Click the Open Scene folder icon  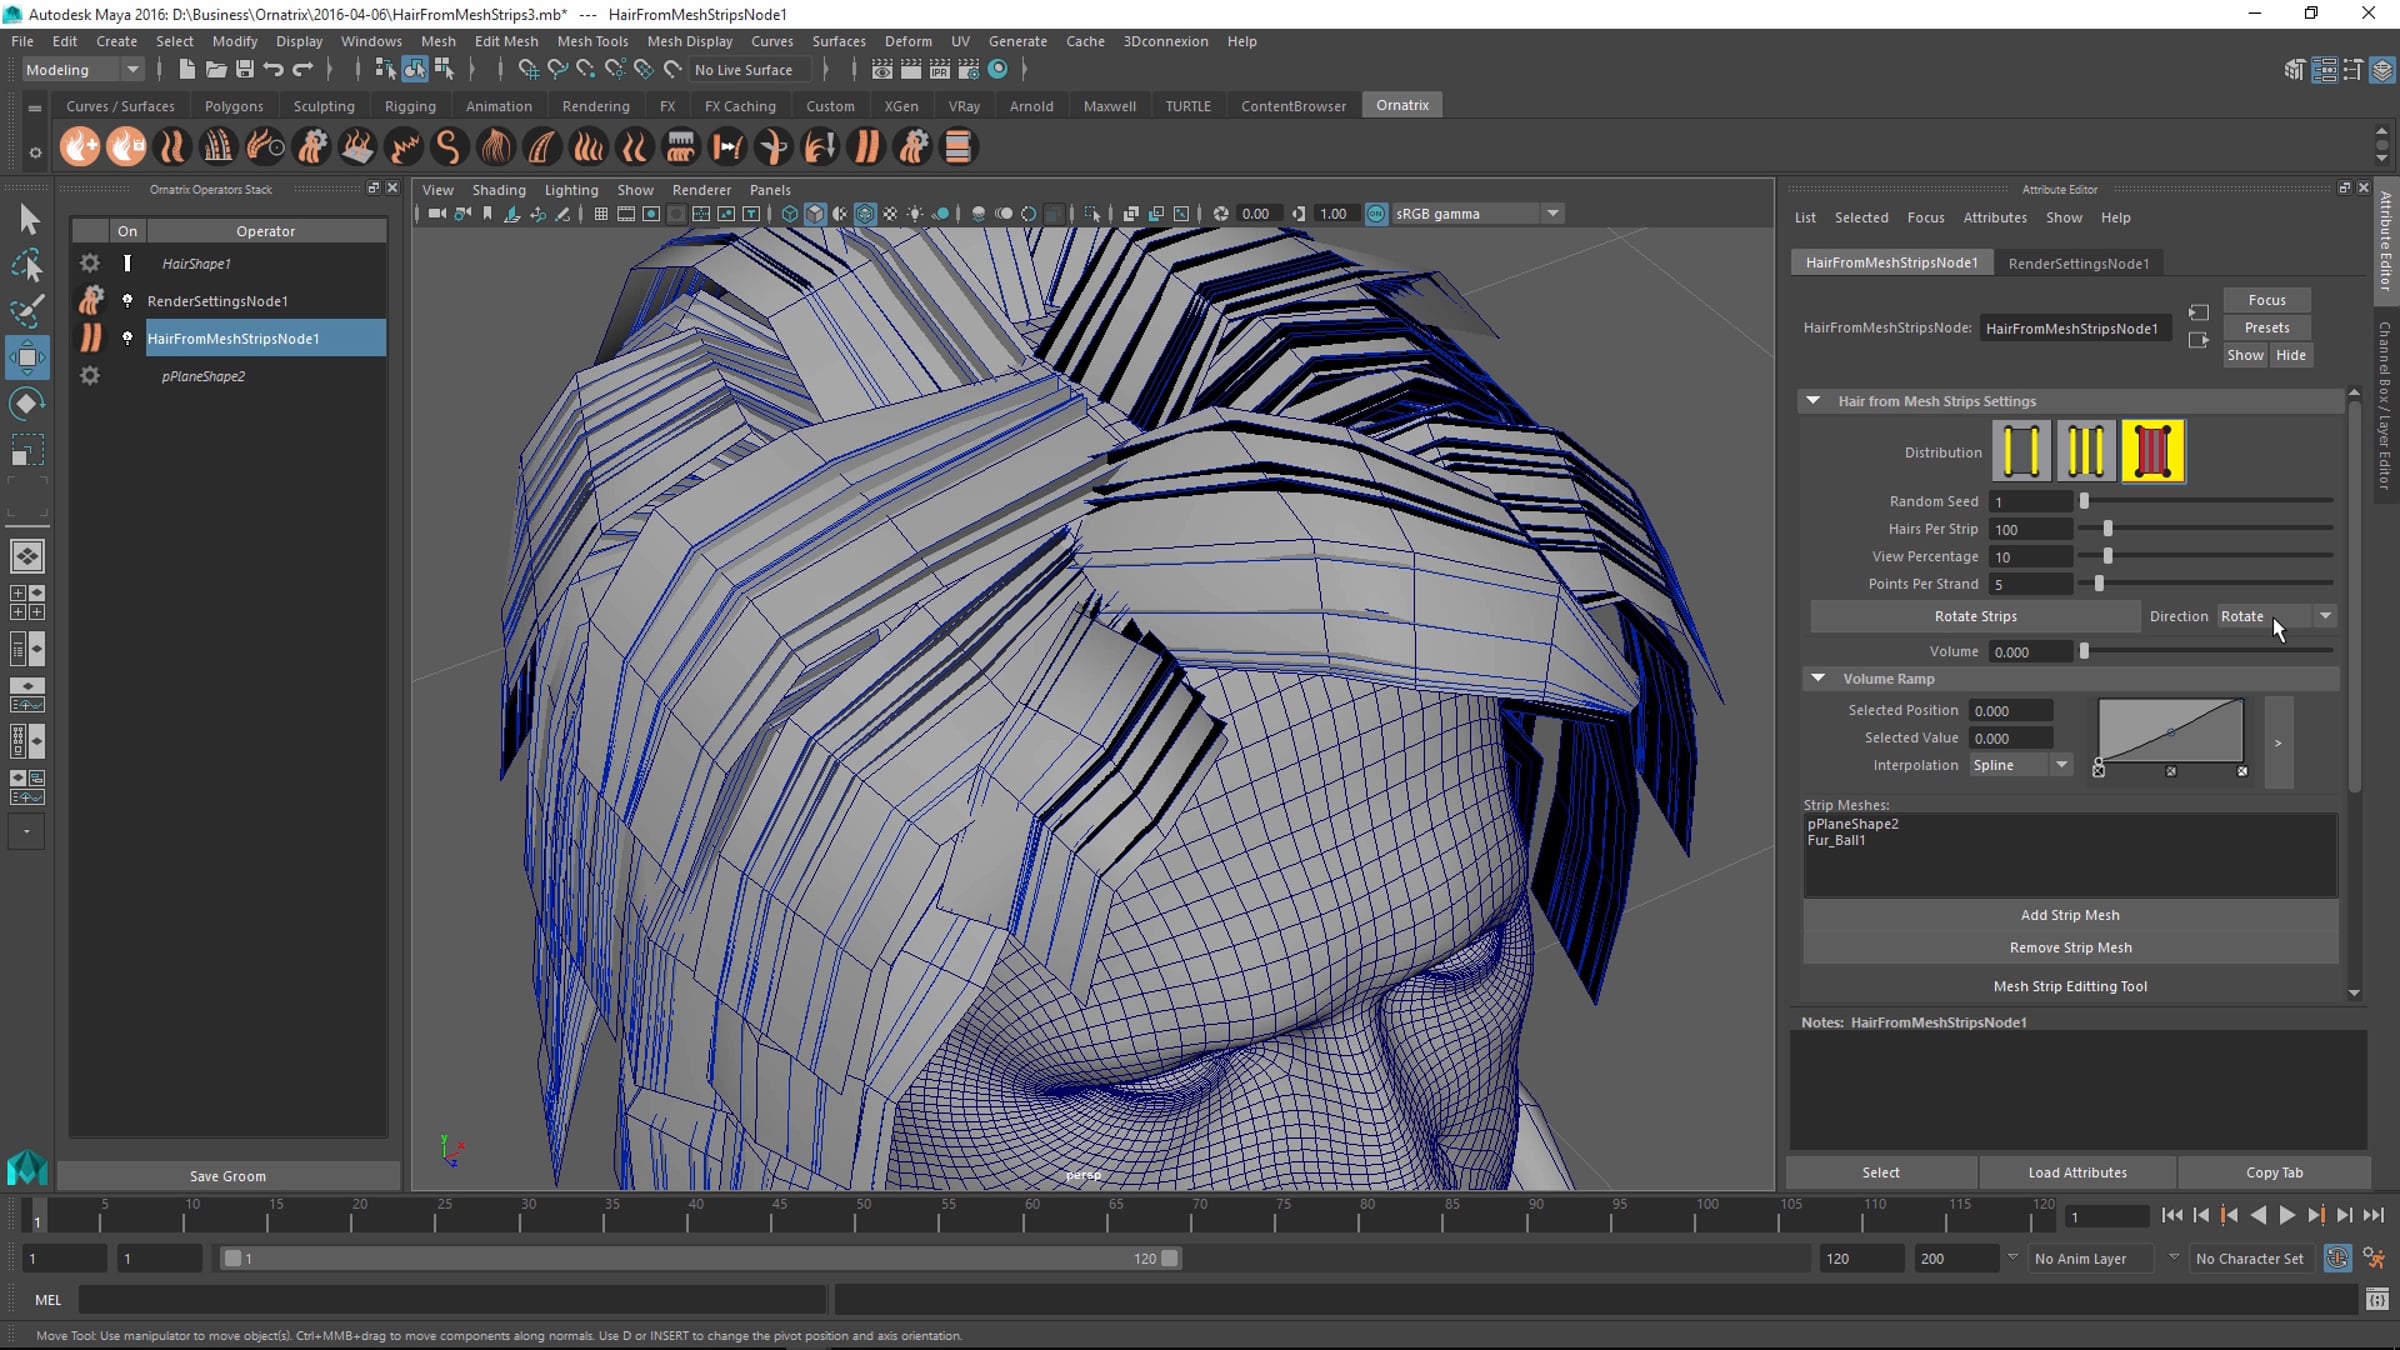coord(216,69)
